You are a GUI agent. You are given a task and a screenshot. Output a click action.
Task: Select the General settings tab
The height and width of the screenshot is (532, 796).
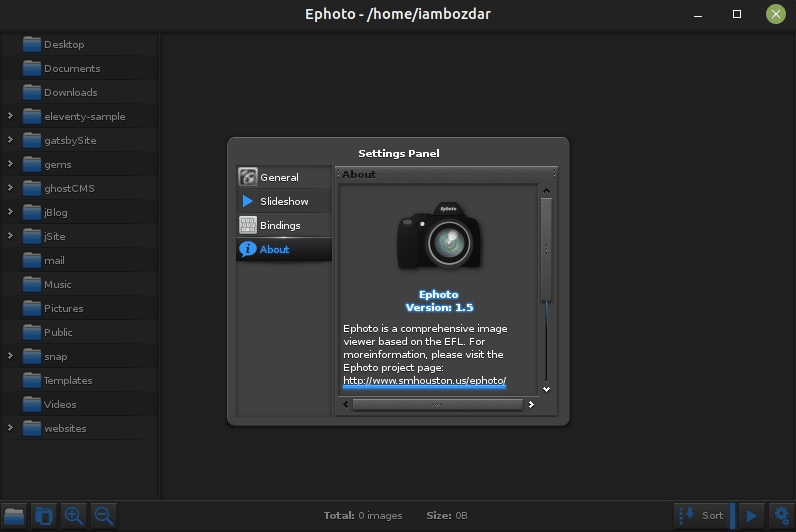(x=284, y=177)
